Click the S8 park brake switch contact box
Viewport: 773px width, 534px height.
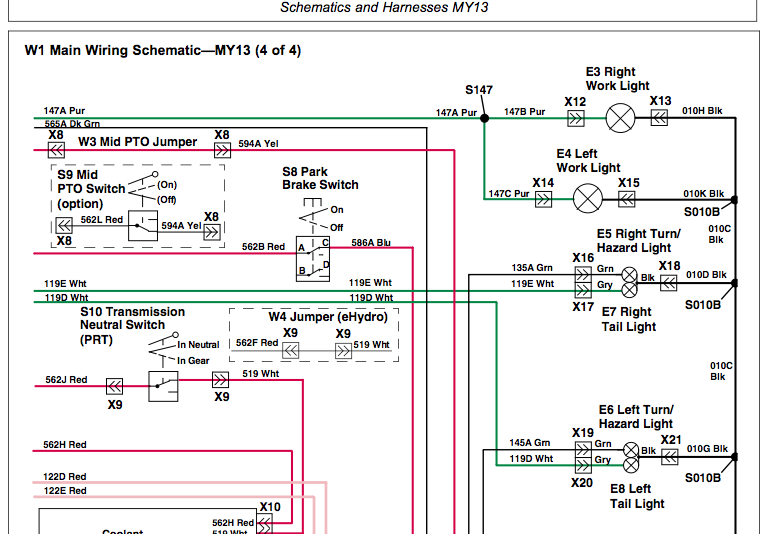coord(313,259)
